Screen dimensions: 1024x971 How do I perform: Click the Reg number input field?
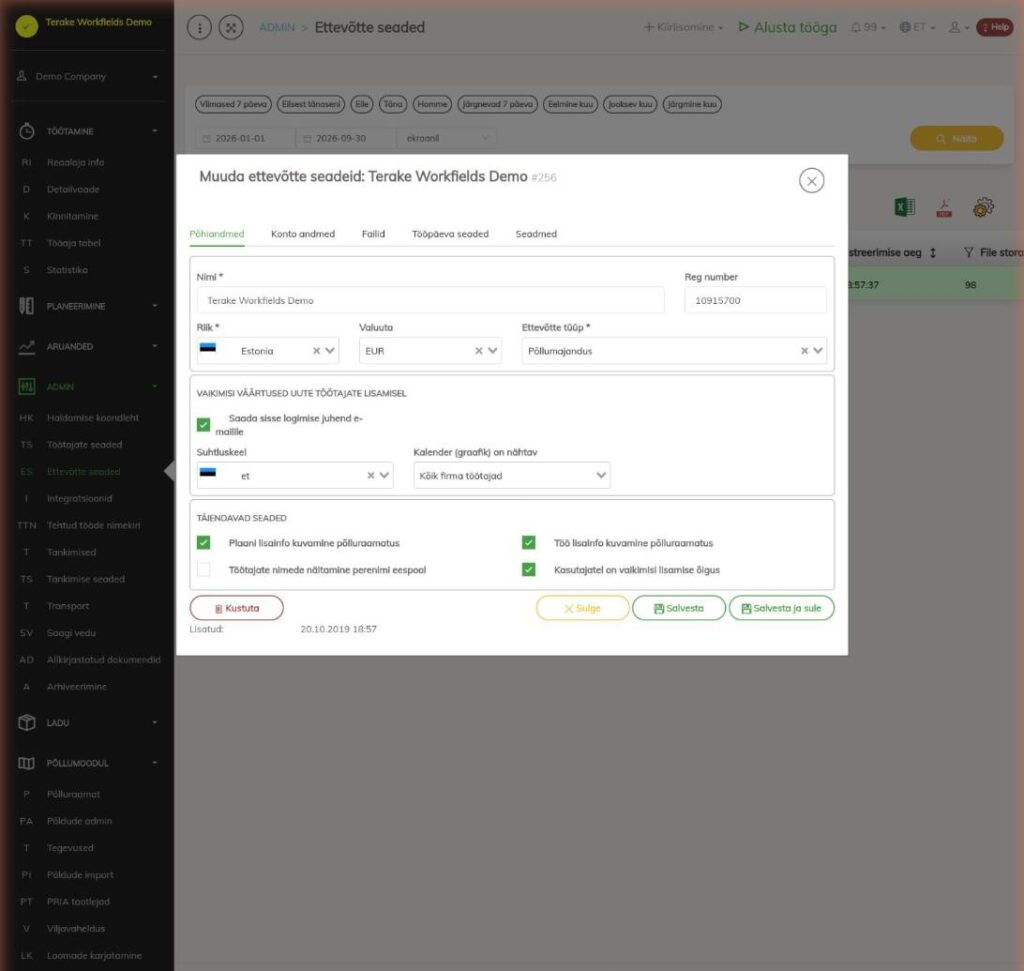pyautogui.click(x=756, y=300)
